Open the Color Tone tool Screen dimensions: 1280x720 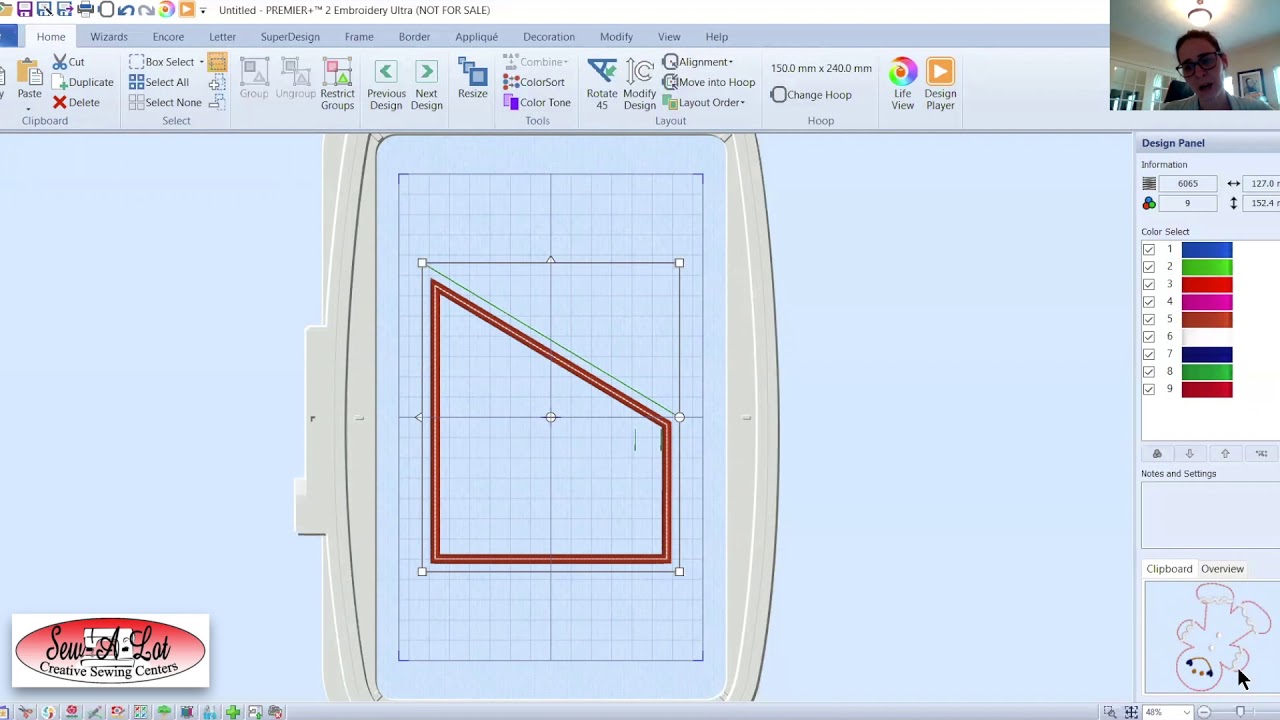(537, 102)
